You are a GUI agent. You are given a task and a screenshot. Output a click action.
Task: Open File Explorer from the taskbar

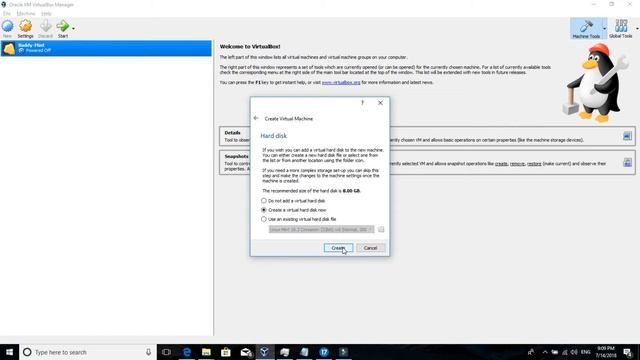206,352
